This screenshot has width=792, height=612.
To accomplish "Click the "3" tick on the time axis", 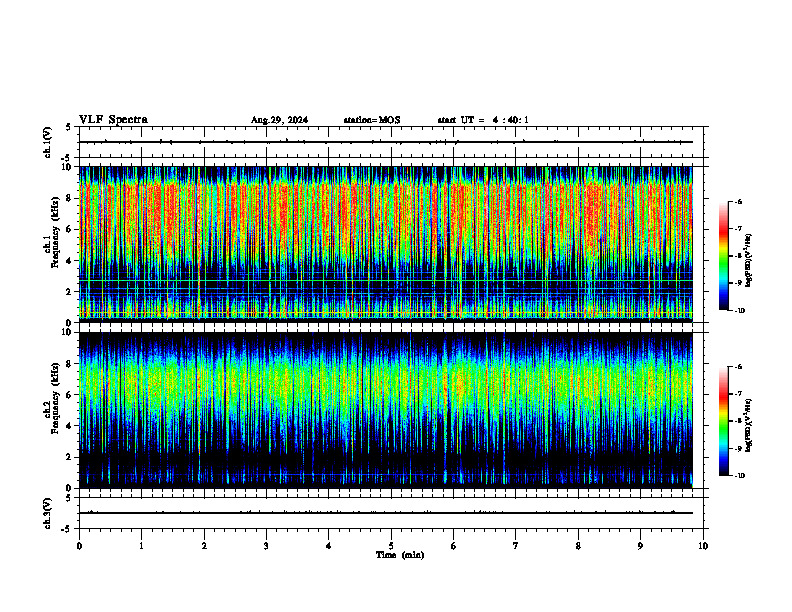I will tap(266, 546).
